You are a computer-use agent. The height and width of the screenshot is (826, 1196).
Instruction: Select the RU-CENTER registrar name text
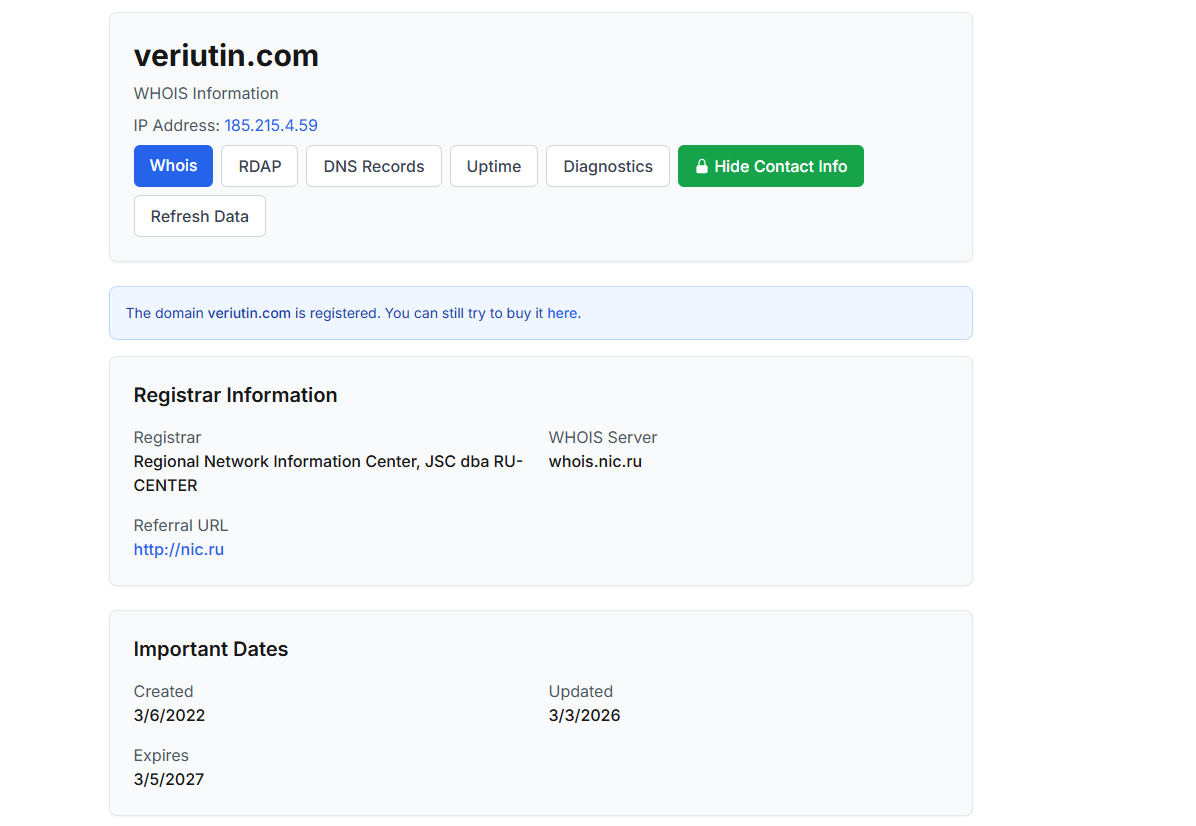[328, 473]
